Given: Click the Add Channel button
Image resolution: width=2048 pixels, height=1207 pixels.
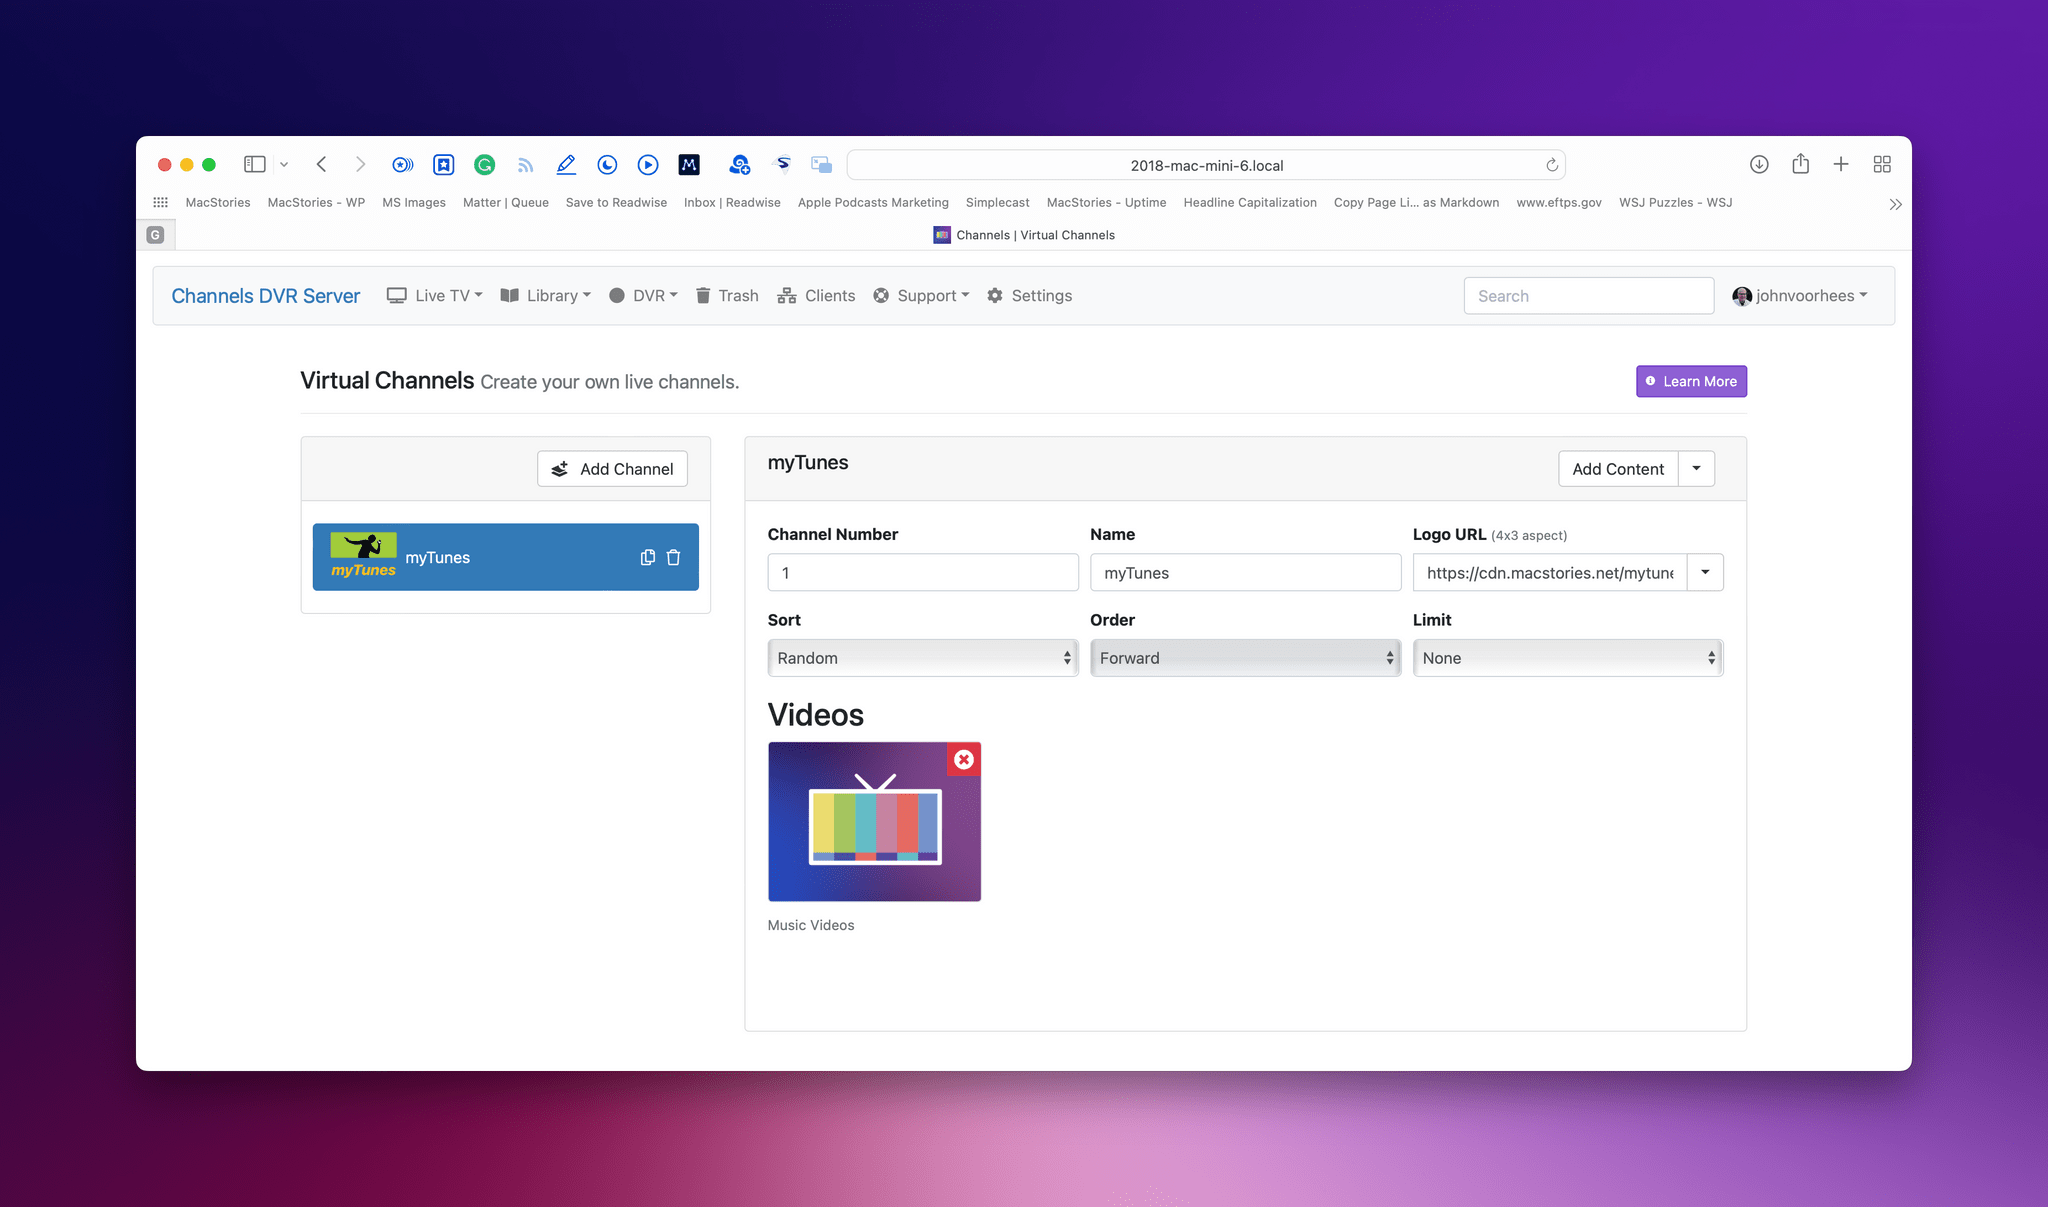Looking at the screenshot, I should click(612, 469).
